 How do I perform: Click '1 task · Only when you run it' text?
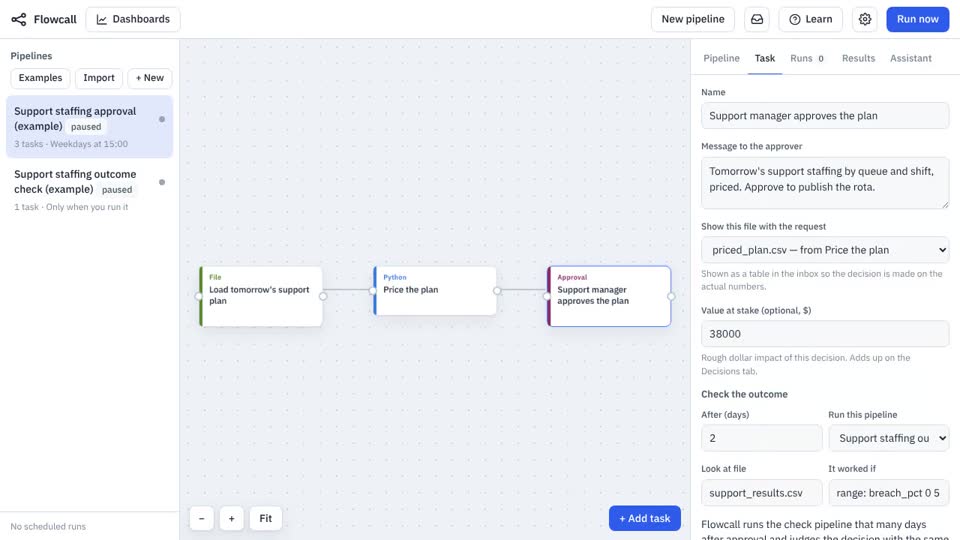(71, 207)
